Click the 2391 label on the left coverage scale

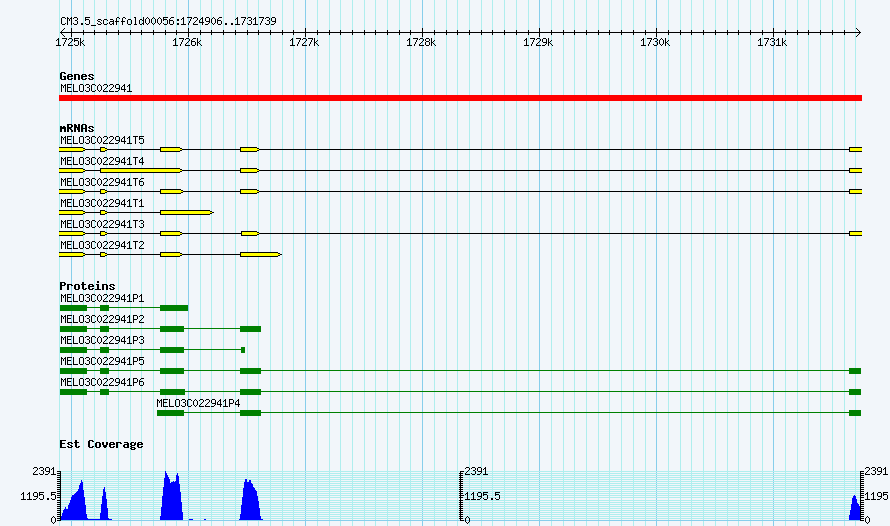(x=44, y=472)
